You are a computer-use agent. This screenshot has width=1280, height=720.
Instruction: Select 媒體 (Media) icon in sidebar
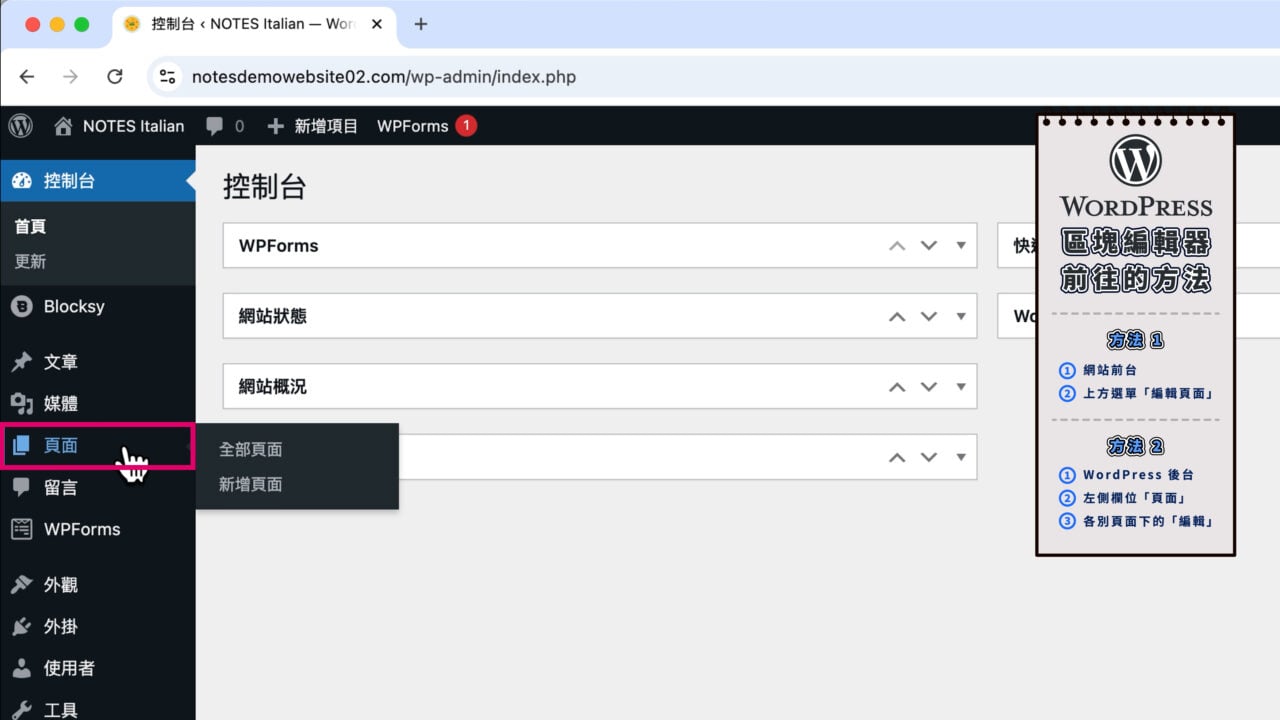(x=21, y=404)
